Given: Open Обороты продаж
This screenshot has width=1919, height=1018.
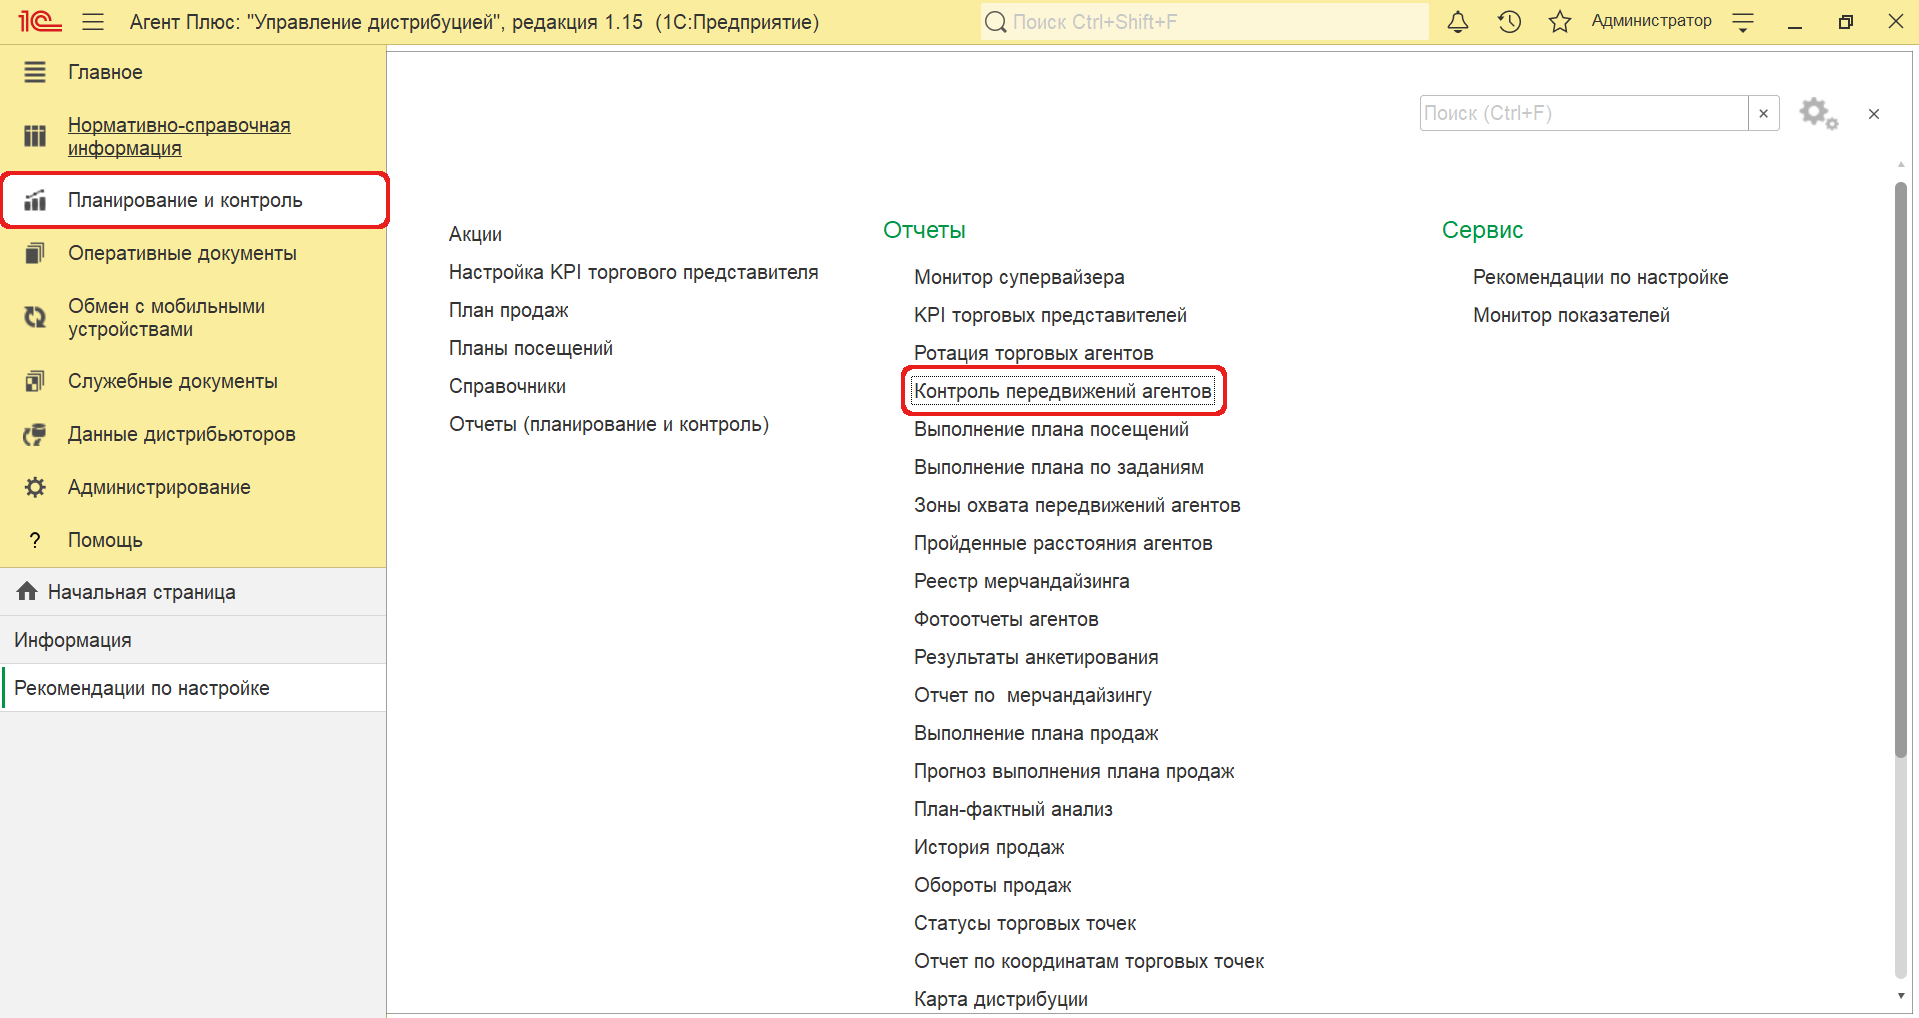Looking at the screenshot, I should coord(992,885).
